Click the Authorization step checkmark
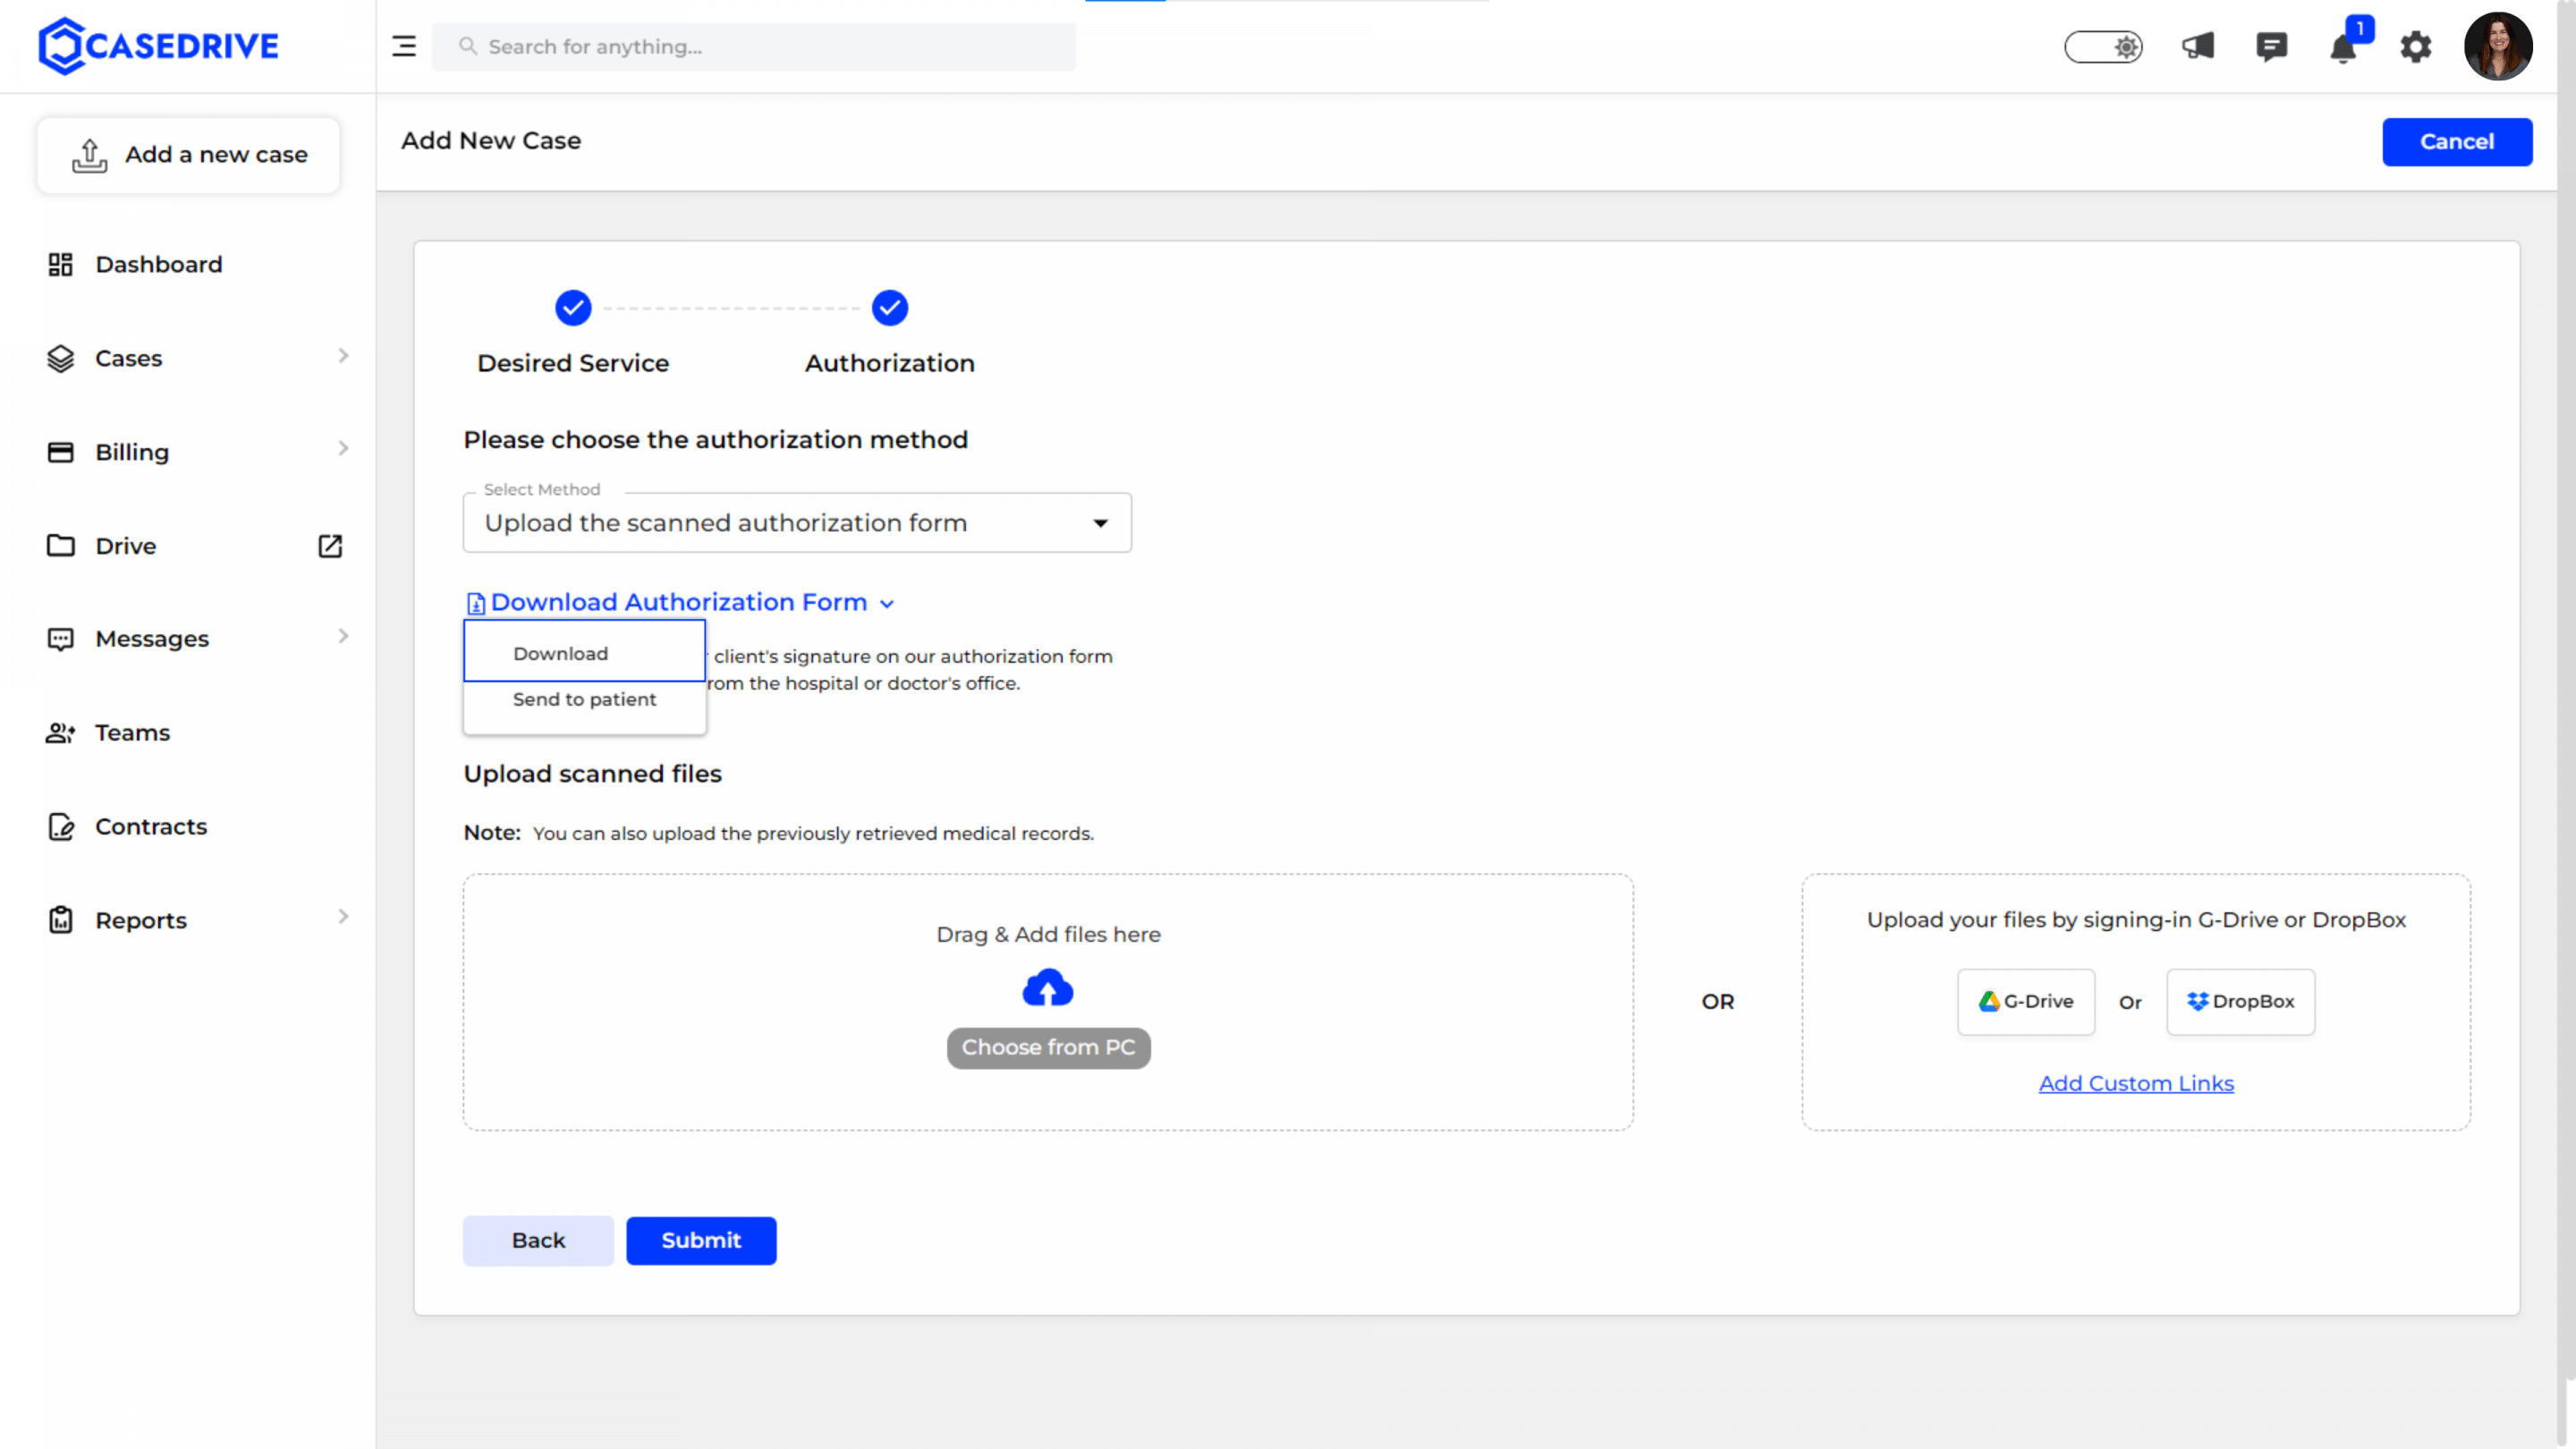The height and width of the screenshot is (1449, 2576). (890, 308)
